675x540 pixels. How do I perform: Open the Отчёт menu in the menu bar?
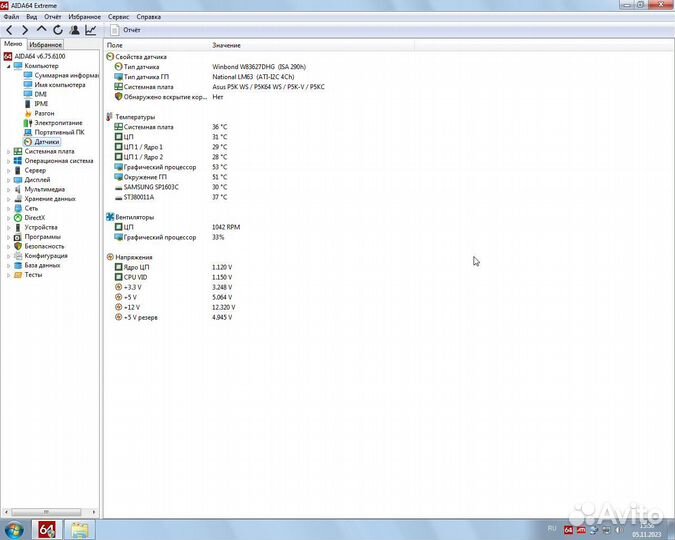click(x=53, y=17)
